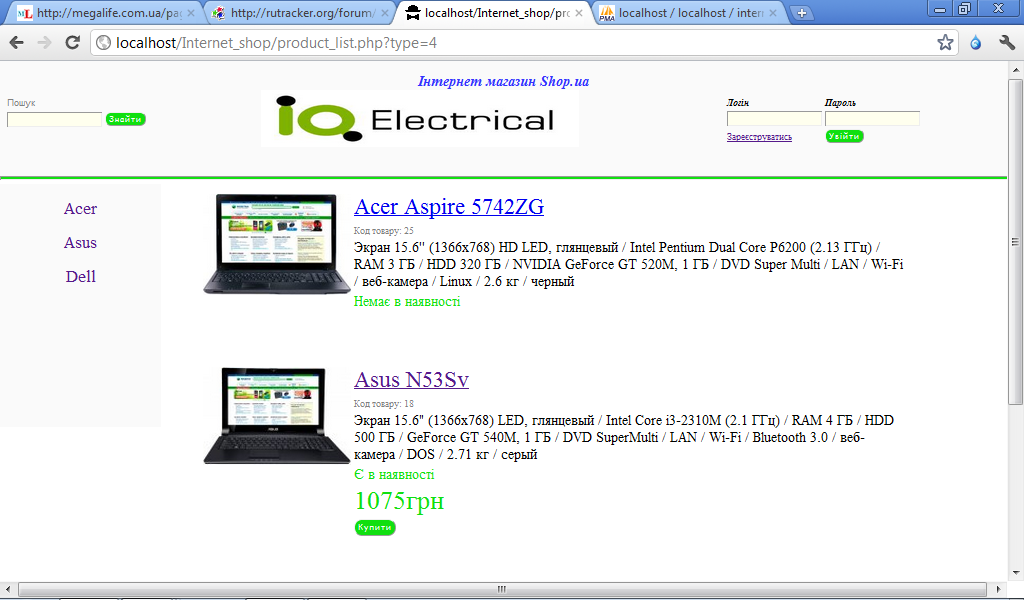Image resolution: width=1024 pixels, height=600 pixels.
Task: Switch to the phpMyAdmin localhost tab
Action: tap(688, 13)
